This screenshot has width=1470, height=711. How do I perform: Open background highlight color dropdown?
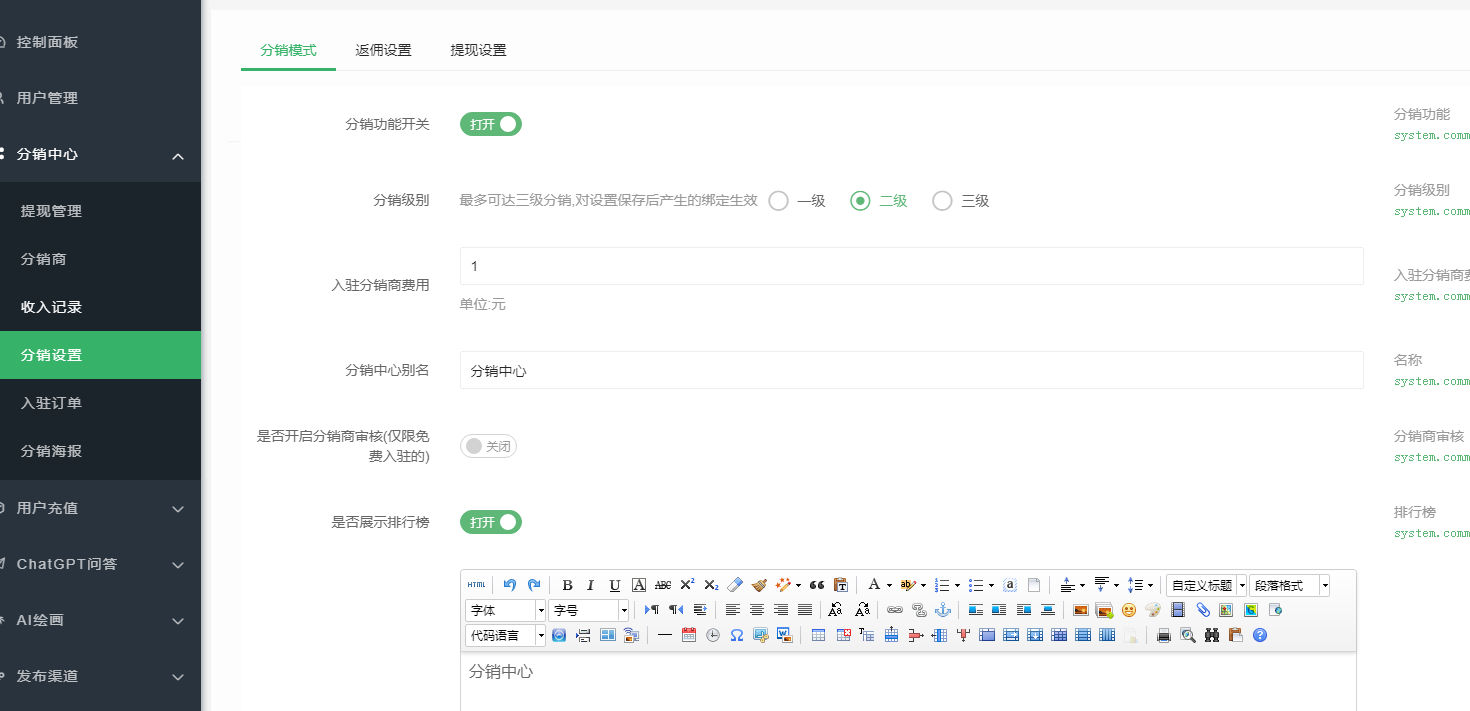coord(923,585)
